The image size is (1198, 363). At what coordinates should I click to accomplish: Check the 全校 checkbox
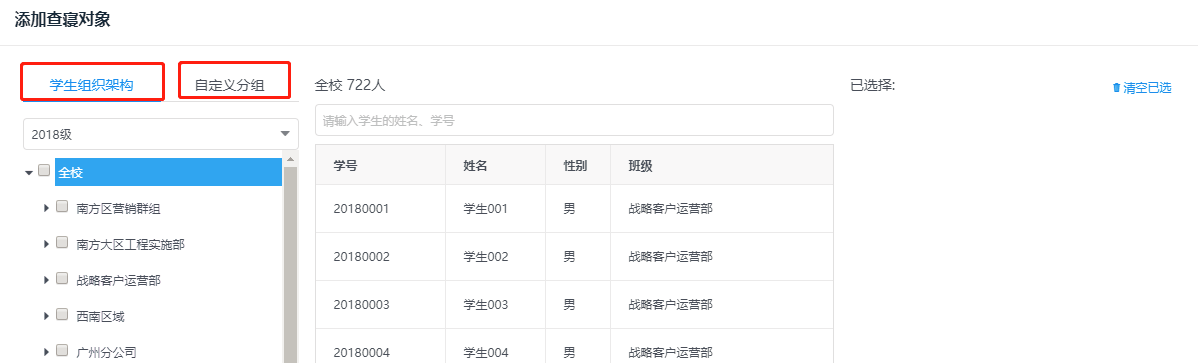pyautogui.click(x=44, y=171)
